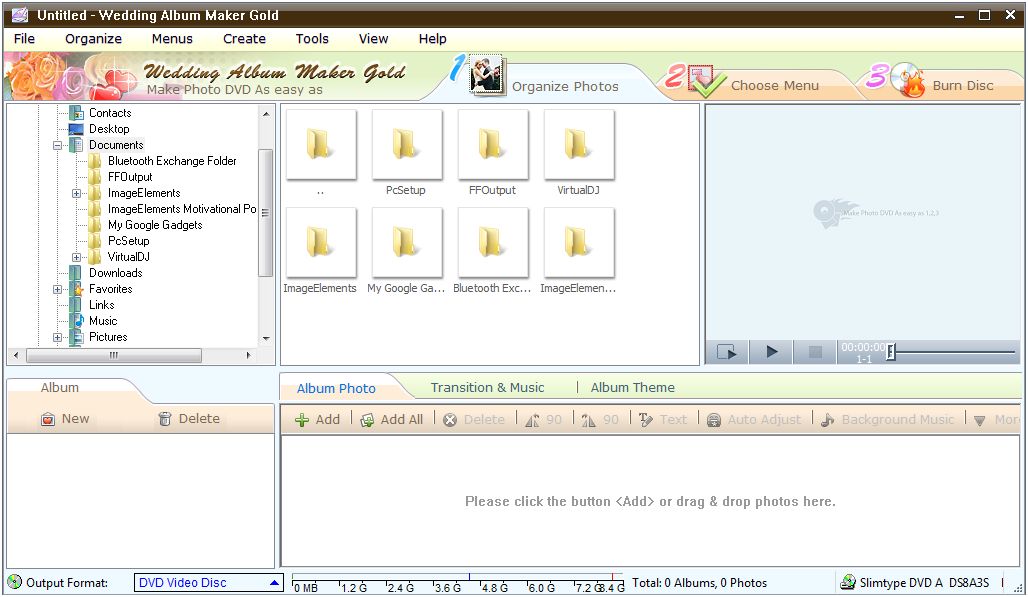
Task: Click the Organize Photos step icon
Action: [487, 77]
